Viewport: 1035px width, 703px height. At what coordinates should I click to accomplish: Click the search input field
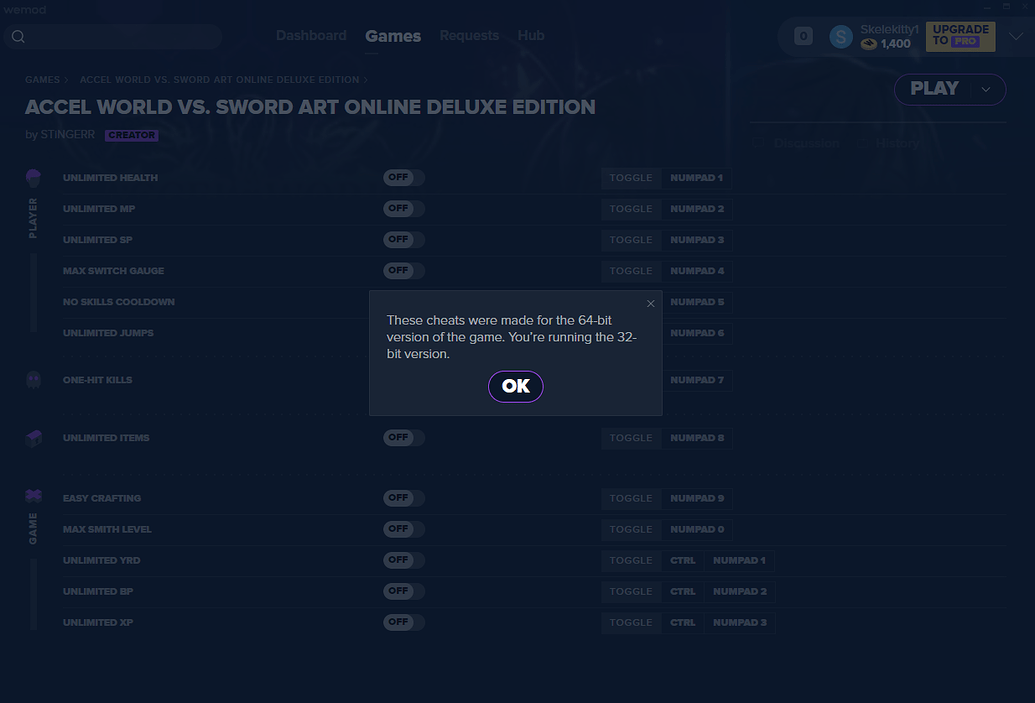[114, 36]
